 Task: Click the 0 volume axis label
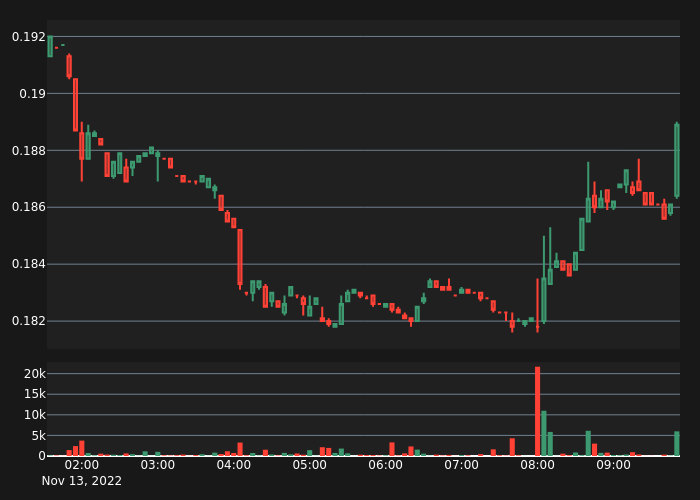[x=42, y=456]
